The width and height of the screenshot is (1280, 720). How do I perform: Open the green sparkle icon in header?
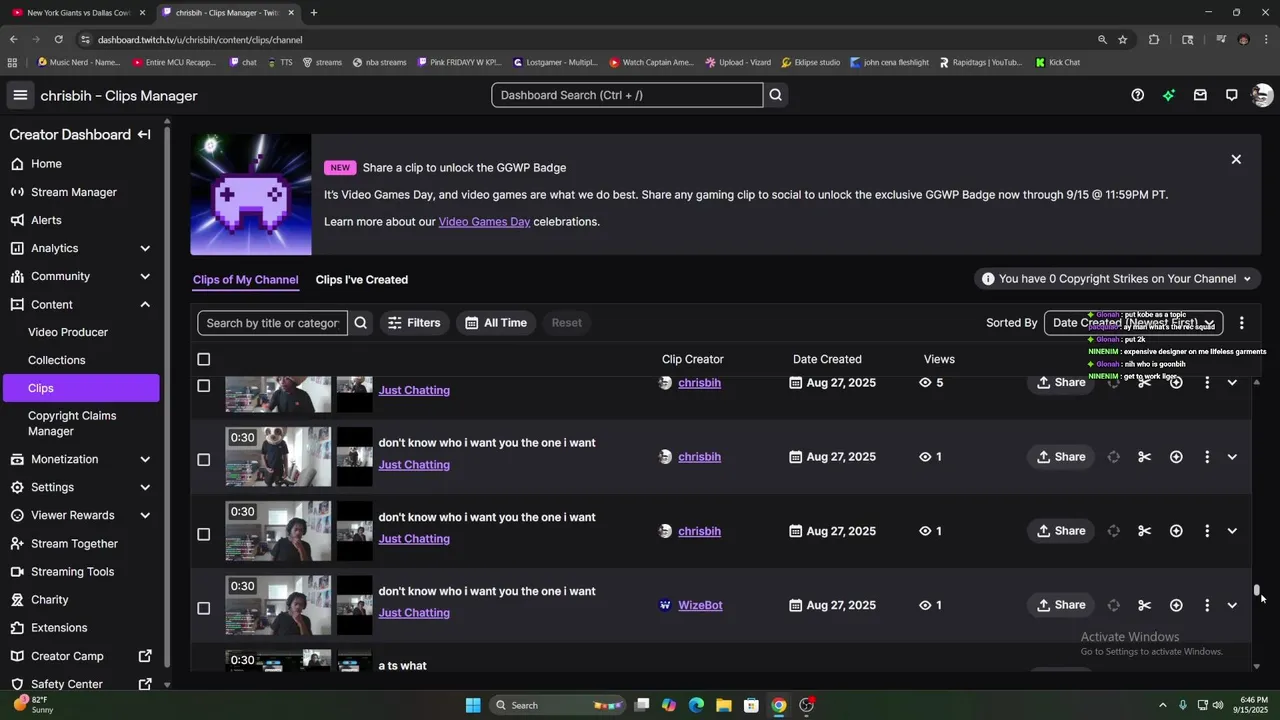[1169, 95]
